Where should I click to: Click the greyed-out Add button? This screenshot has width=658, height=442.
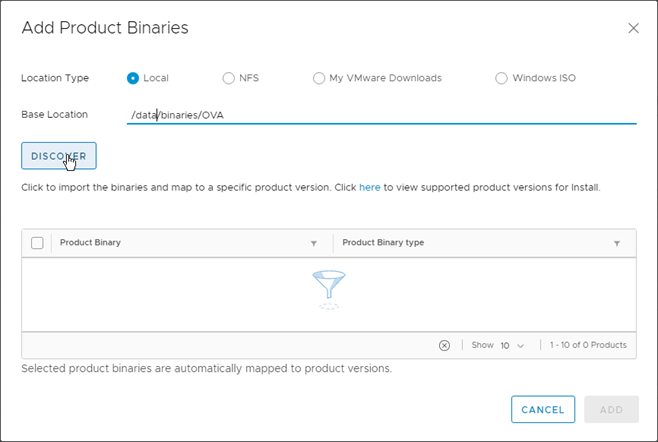[x=611, y=410]
